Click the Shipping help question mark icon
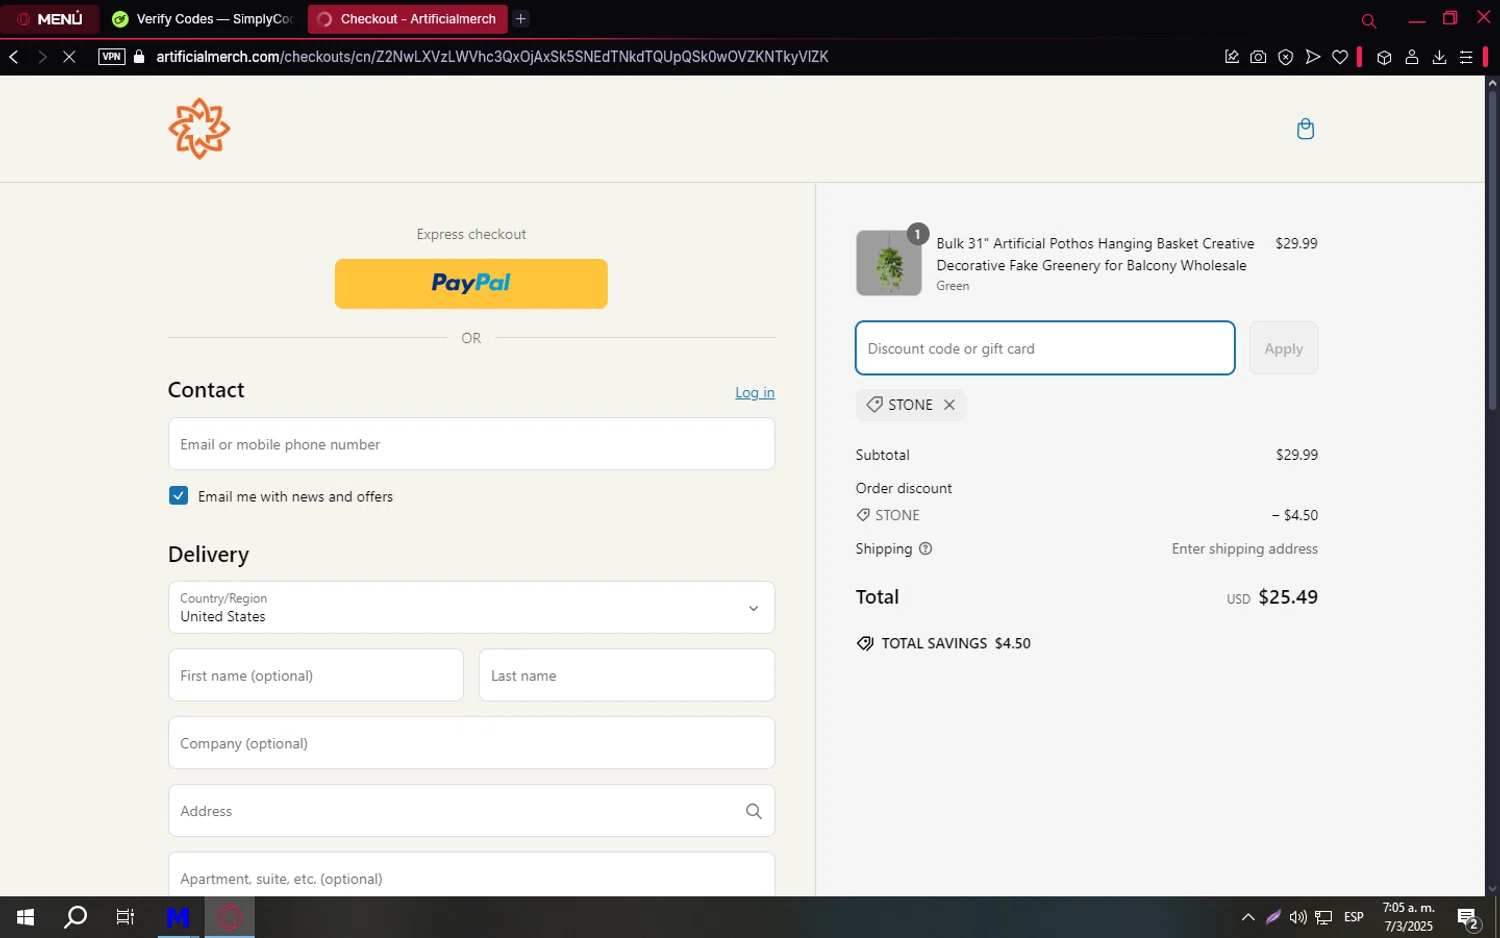 click(925, 549)
